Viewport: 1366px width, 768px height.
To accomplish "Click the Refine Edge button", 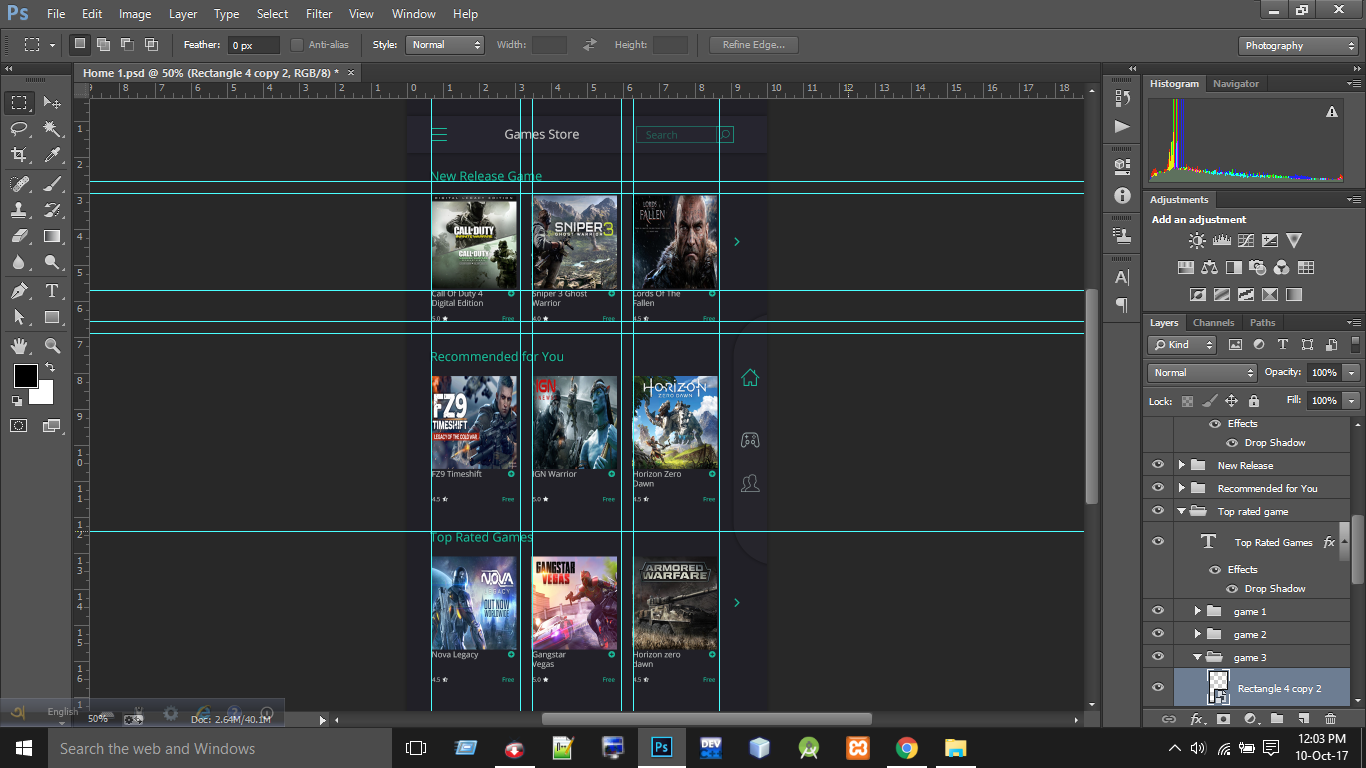I will click(754, 45).
